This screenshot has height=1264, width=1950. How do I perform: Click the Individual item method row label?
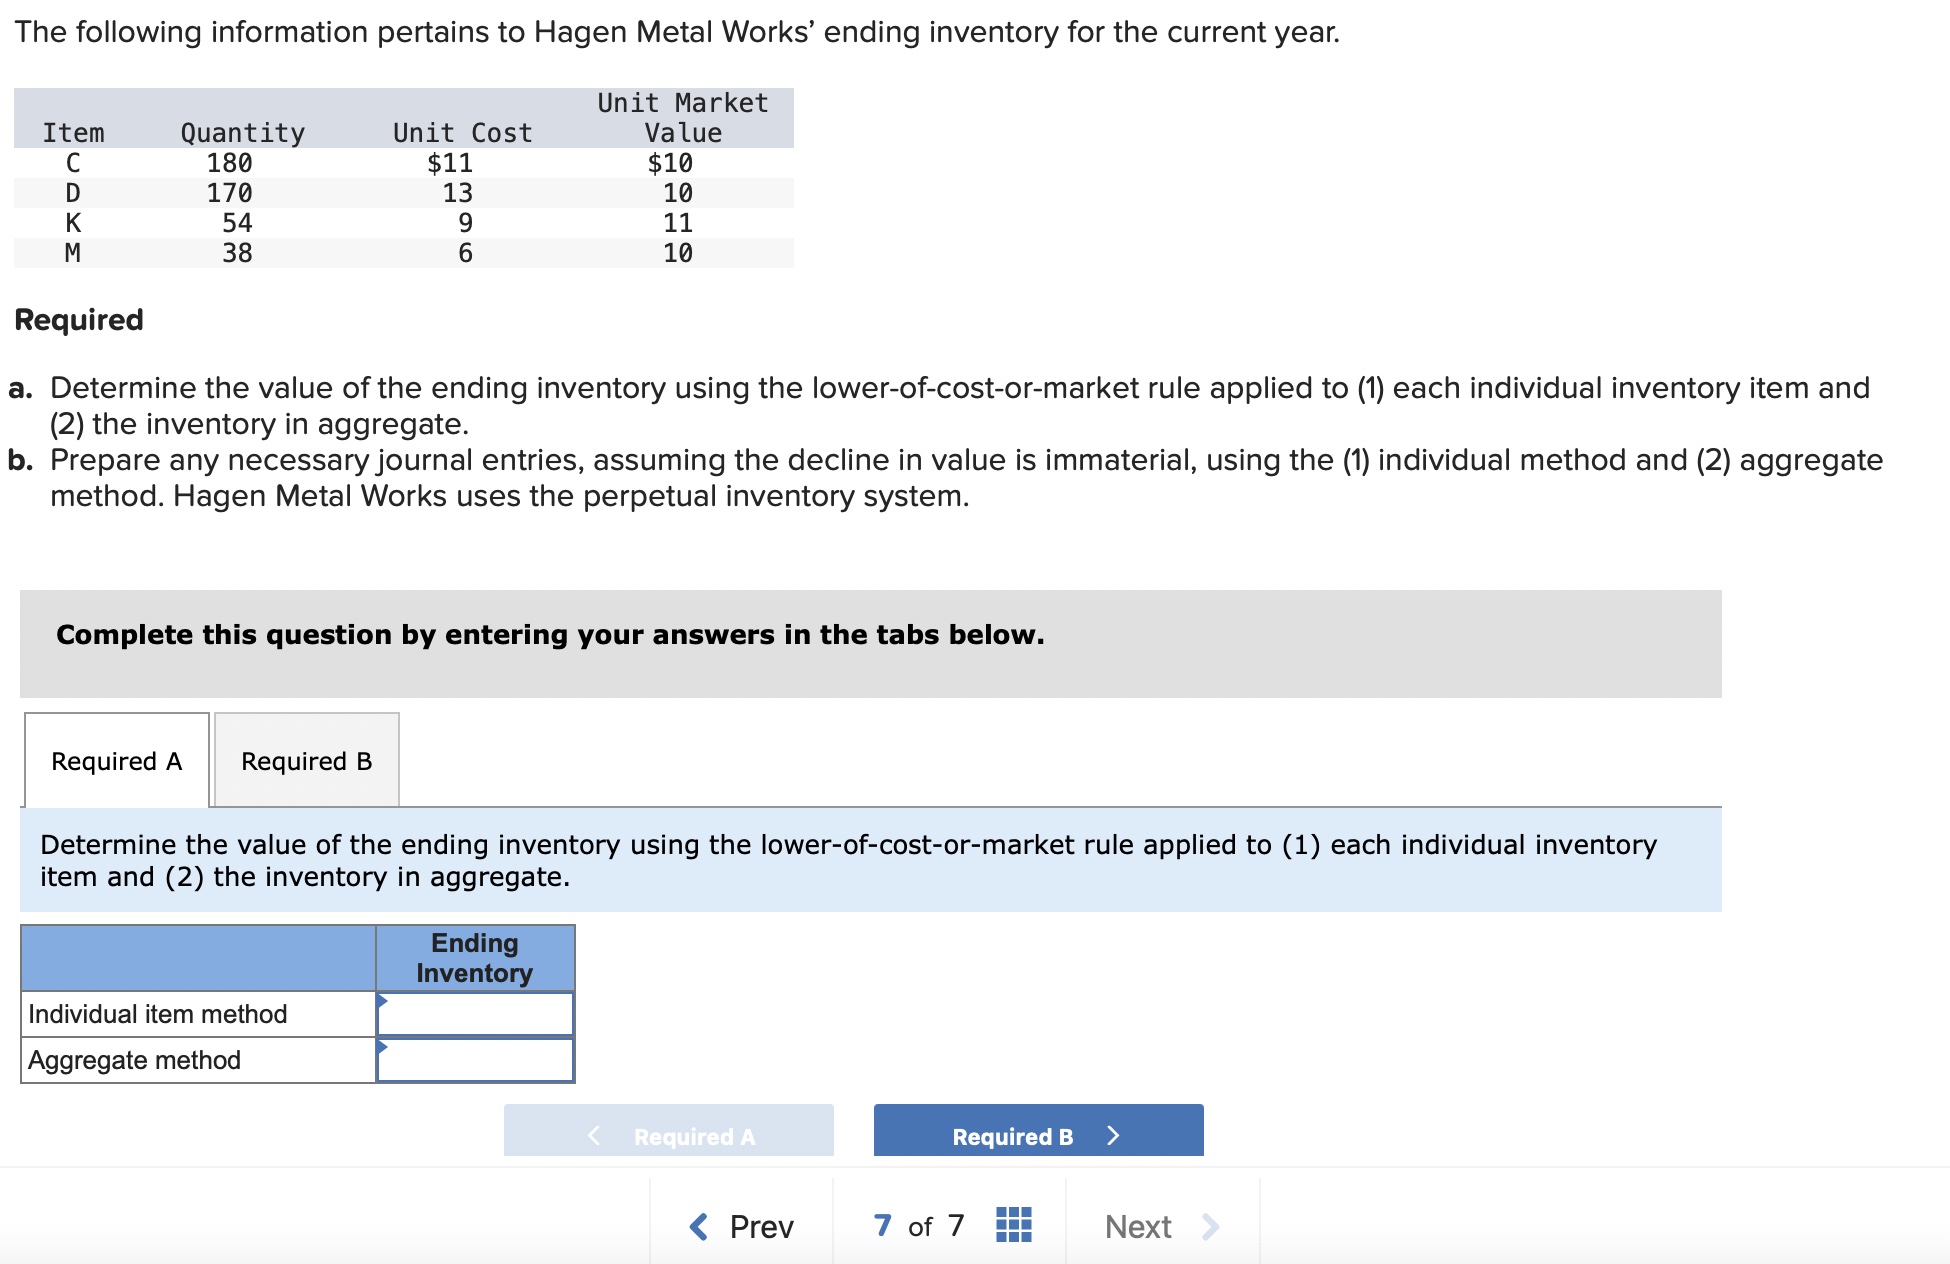pyautogui.click(x=156, y=1012)
